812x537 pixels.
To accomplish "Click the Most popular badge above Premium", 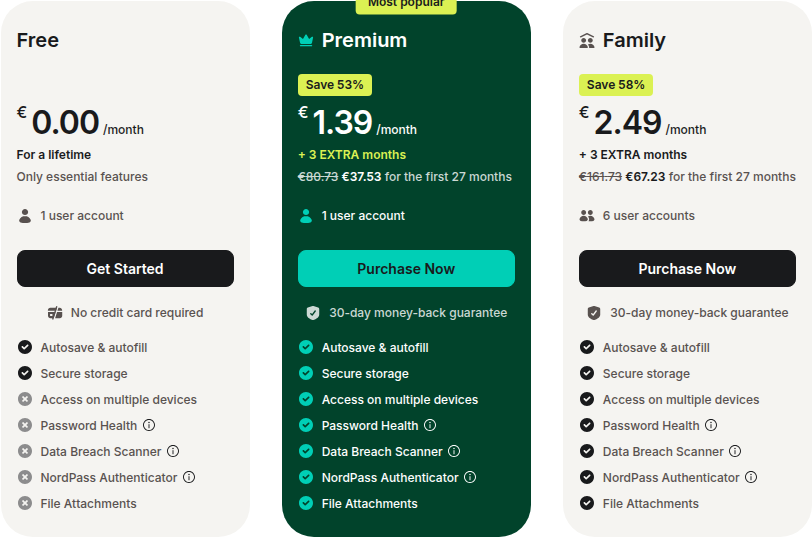I will coord(406,5).
